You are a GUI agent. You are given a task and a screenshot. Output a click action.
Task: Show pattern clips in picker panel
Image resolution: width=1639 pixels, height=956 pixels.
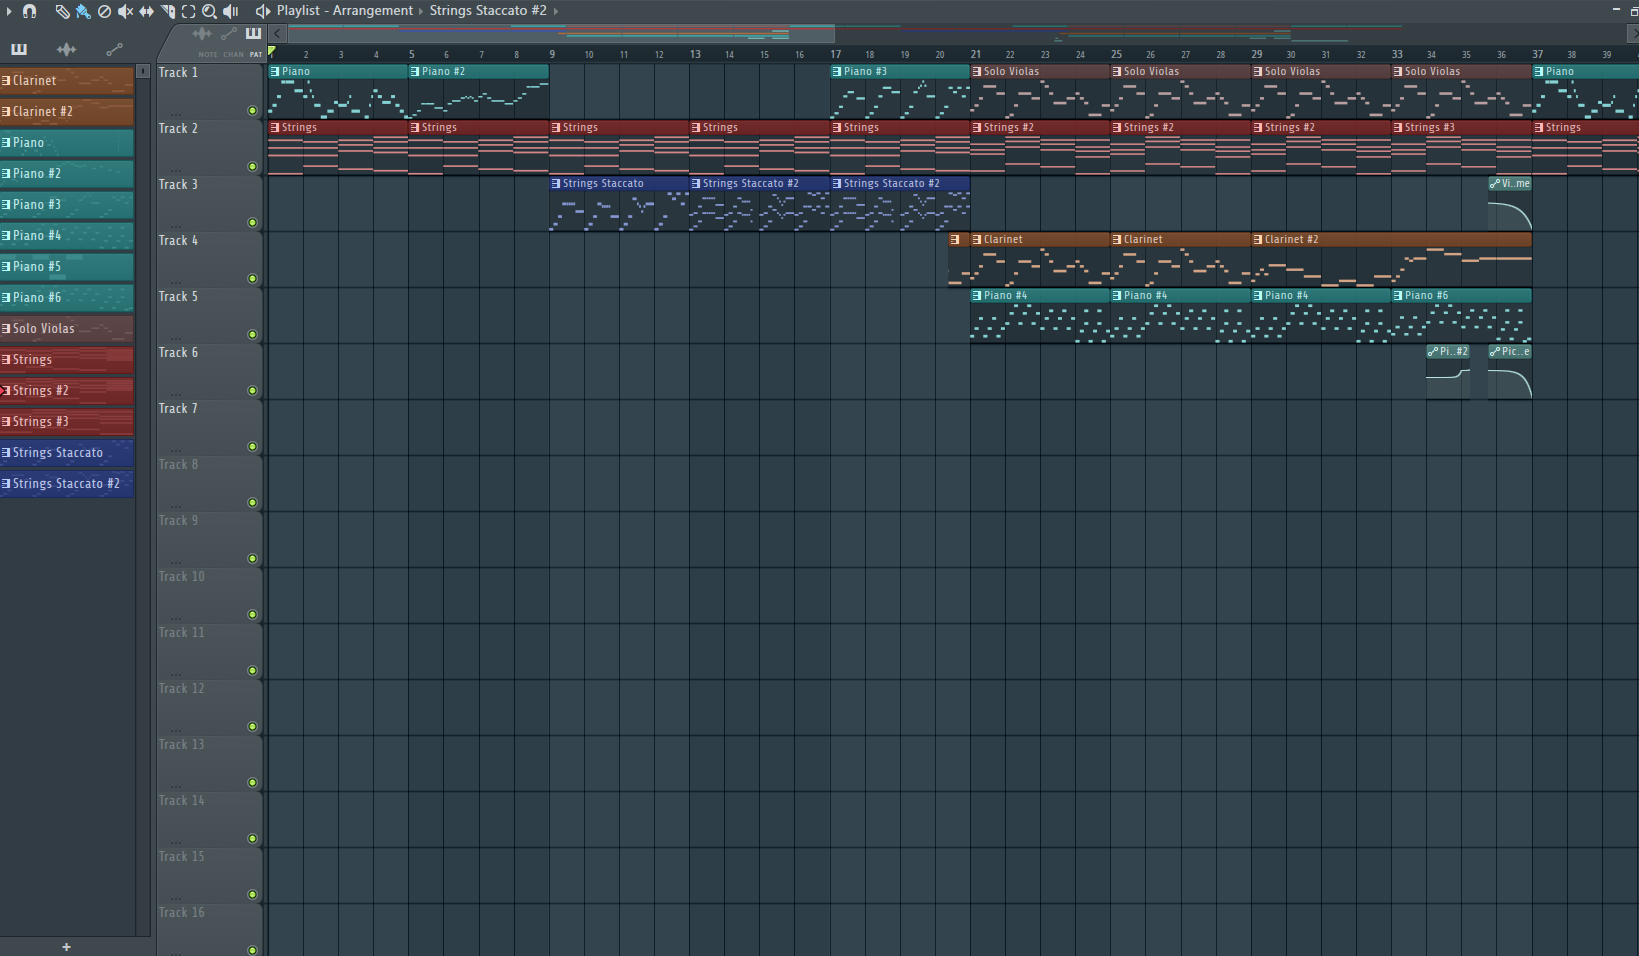click(x=18, y=49)
